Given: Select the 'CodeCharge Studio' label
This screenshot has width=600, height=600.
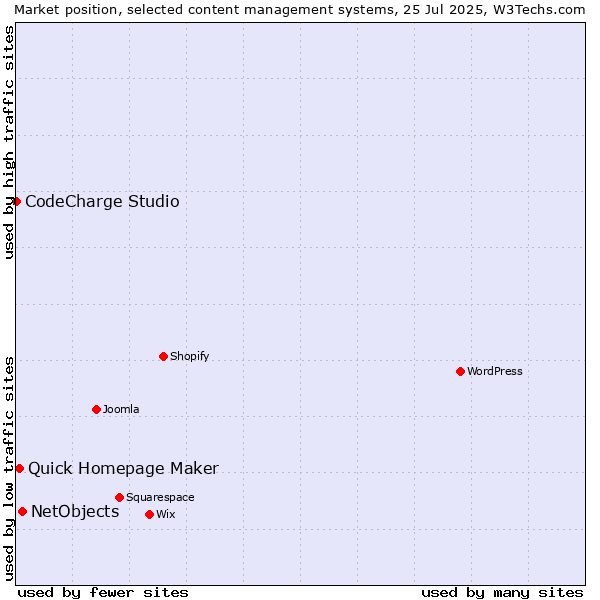Looking at the screenshot, I should (x=102, y=202).
